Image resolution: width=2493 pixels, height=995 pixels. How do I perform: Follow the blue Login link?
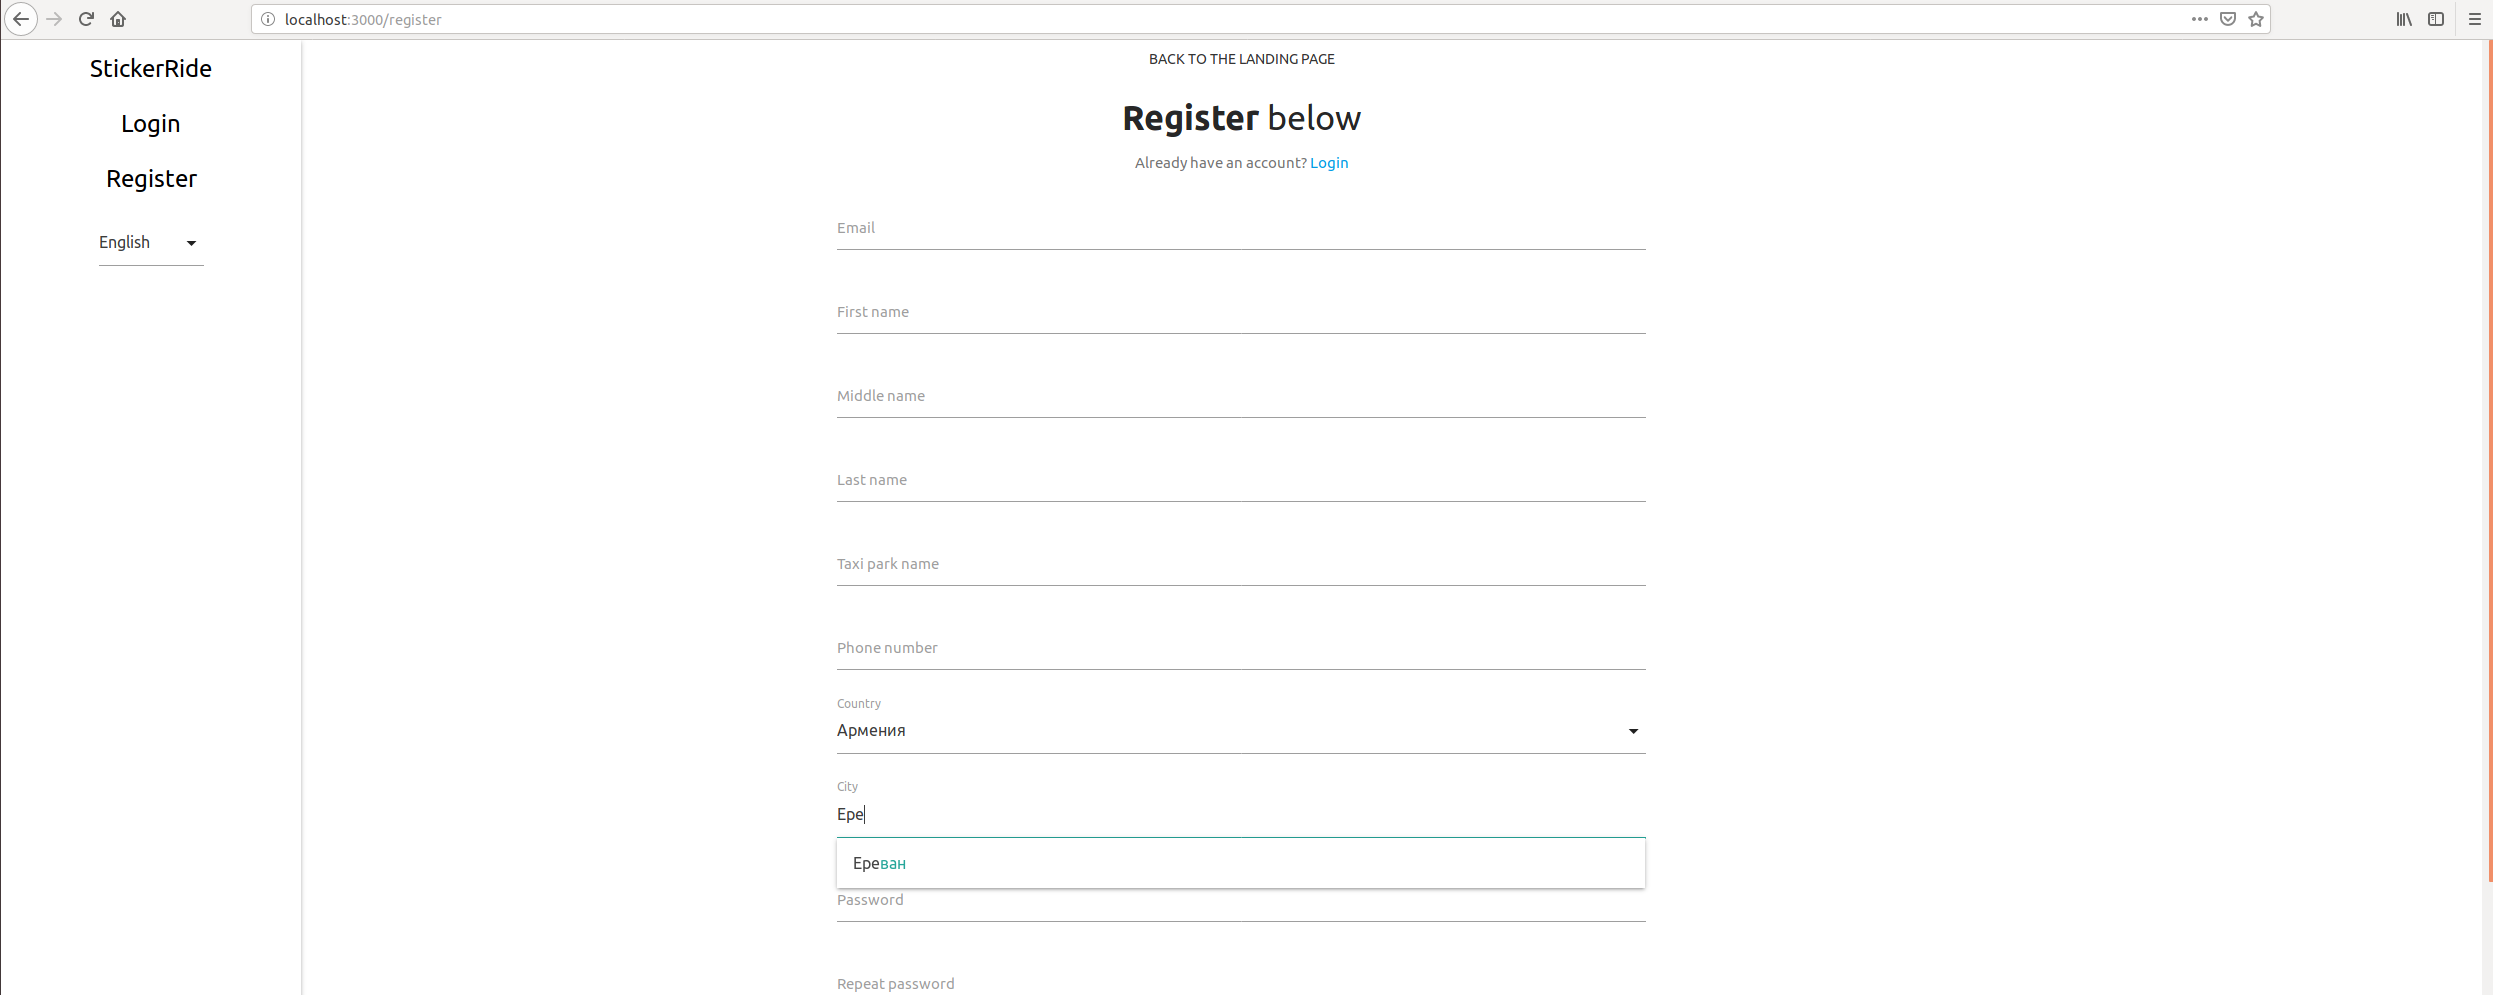(x=1329, y=163)
